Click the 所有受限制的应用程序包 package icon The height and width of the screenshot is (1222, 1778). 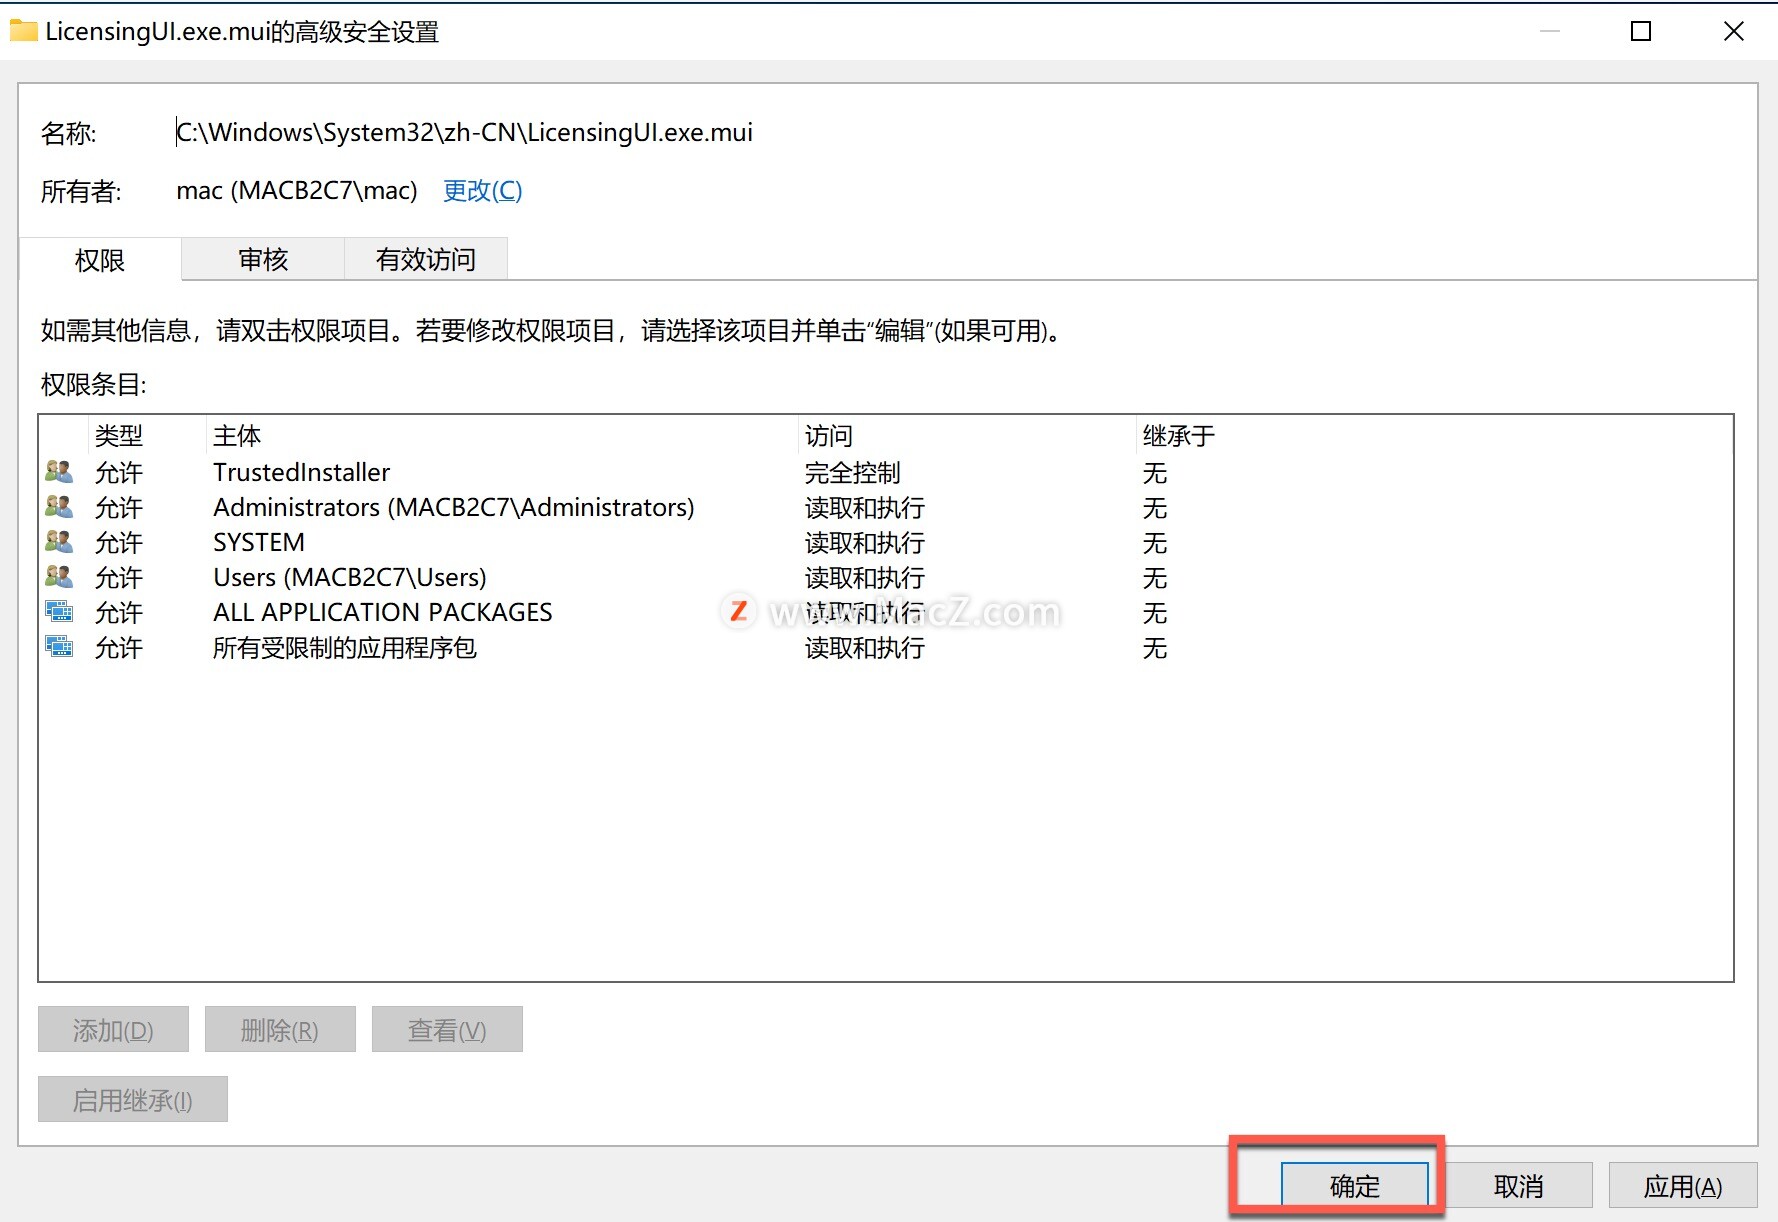pyautogui.click(x=59, y=647)
